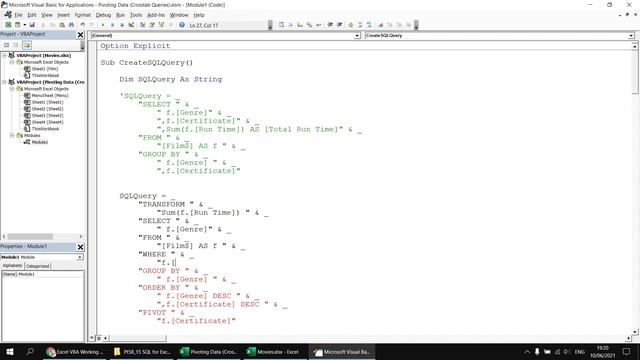The image size is (640, 360).
Task: Click the Outdent icon on the Edit toolbar
Action: (x=340, y=25)
